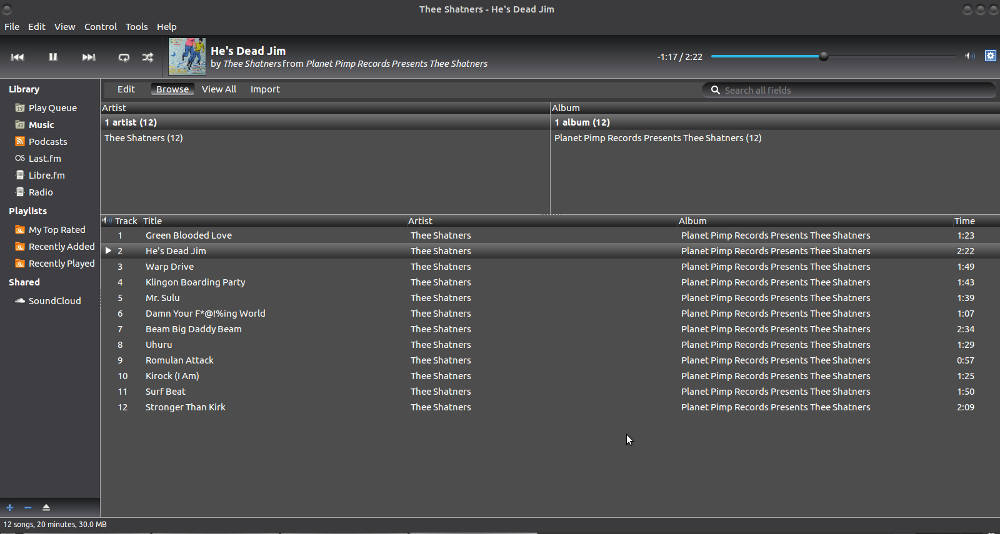
Task: Click the Search all fields box
Action: point(848,90)
